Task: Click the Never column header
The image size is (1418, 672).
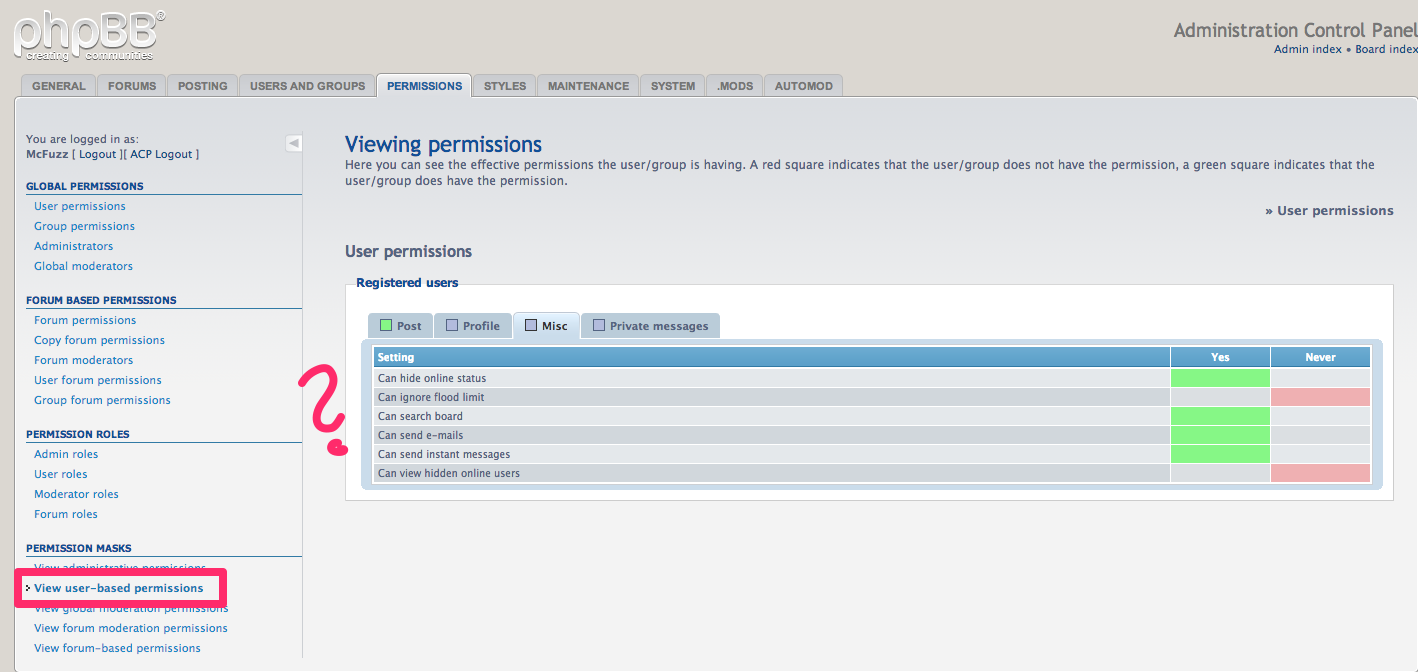Action: pyautogui.click(x=1320, y=357)
